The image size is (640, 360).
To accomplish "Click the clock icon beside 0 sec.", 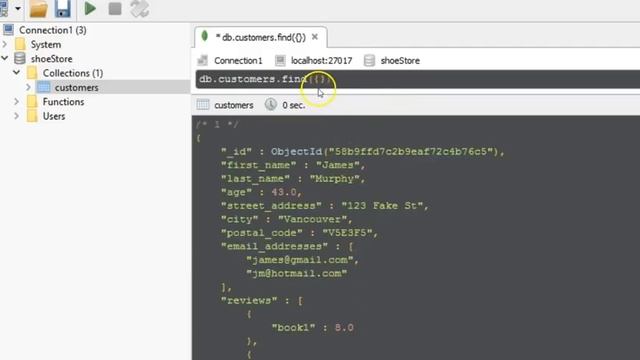I will click(271, 104).
